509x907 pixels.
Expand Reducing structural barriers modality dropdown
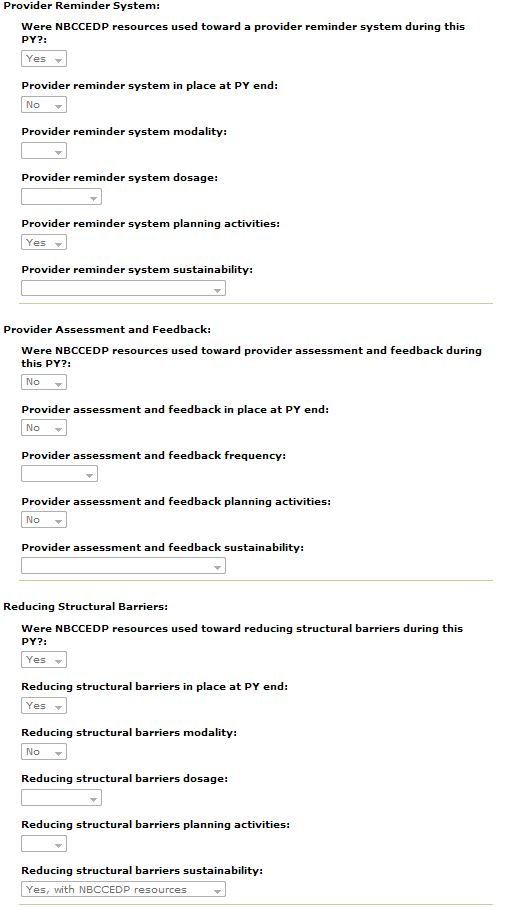pos(44,752)
